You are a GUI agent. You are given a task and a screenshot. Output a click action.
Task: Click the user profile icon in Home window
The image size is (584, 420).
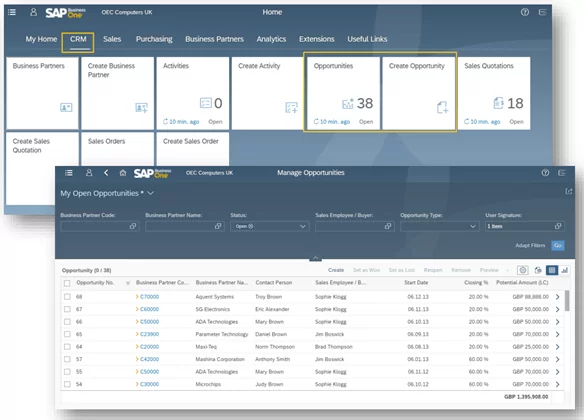[33, 12]
